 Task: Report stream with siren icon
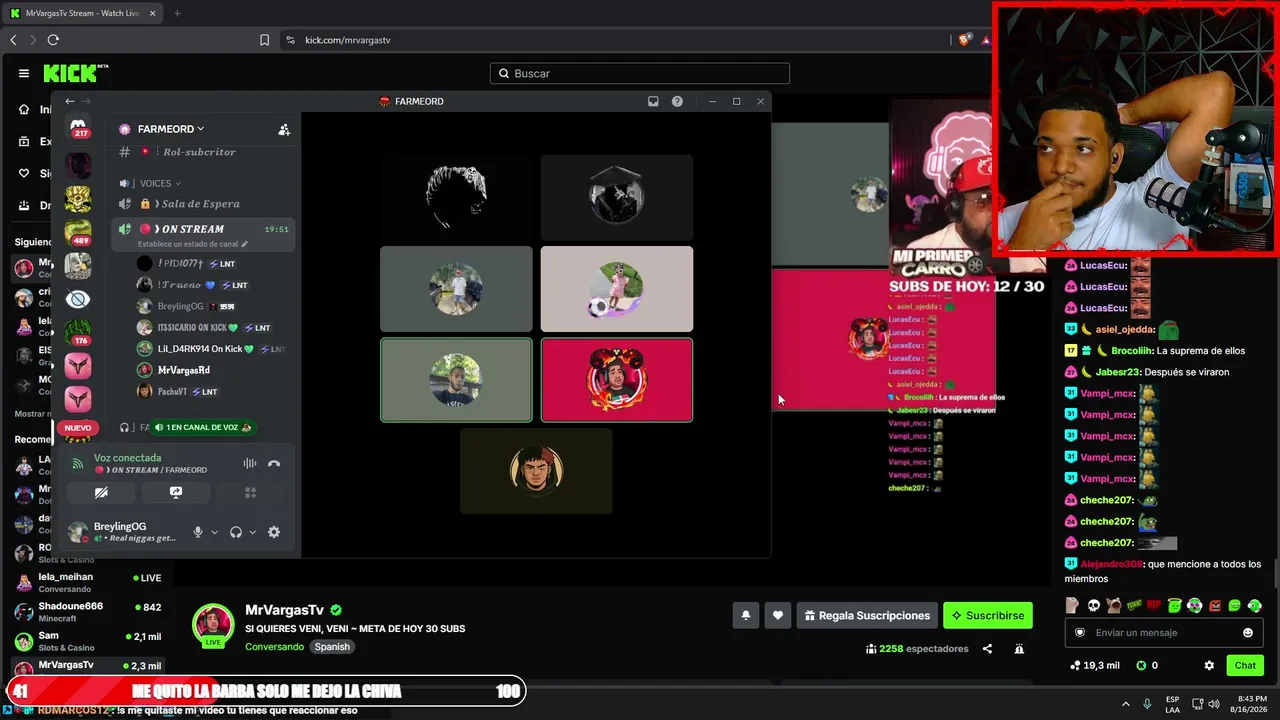pyautogui.click(x=1019, y=649)
